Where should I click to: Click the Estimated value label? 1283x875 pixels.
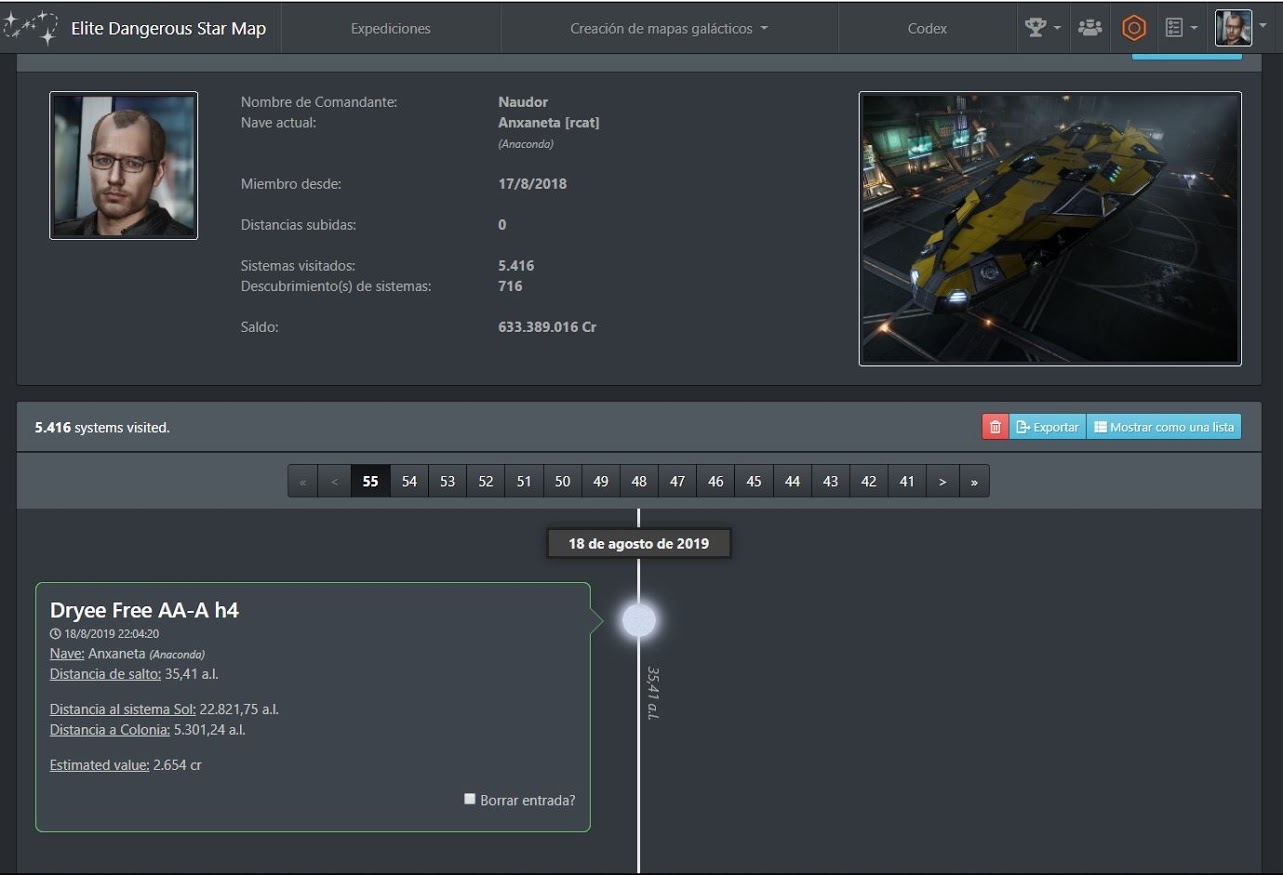click(x=100, y=765)
